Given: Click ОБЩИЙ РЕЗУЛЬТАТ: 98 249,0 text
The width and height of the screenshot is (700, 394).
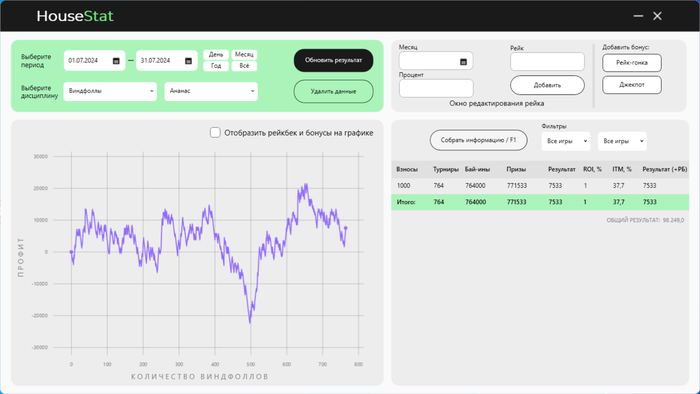Looking at the screenshot, I should point(645,220).
